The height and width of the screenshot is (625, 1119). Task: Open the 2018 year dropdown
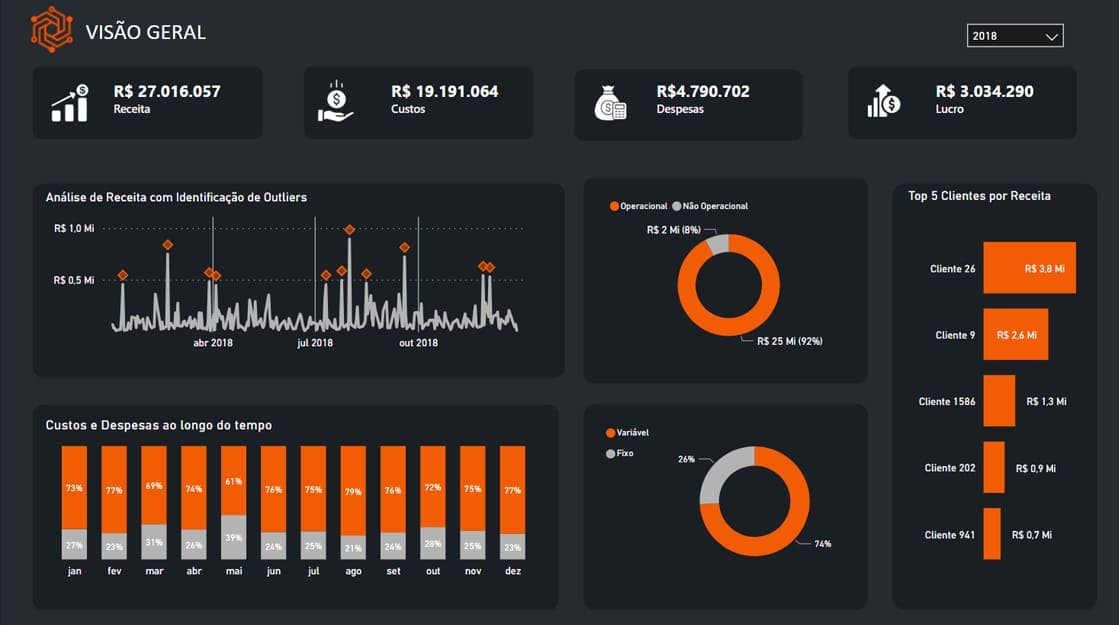point(1015,36)
